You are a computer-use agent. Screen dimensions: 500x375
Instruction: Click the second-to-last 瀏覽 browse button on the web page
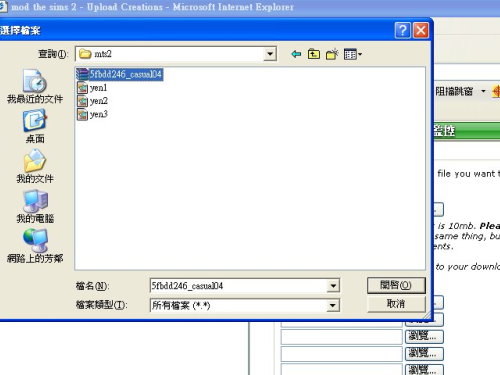pos(424,354)
